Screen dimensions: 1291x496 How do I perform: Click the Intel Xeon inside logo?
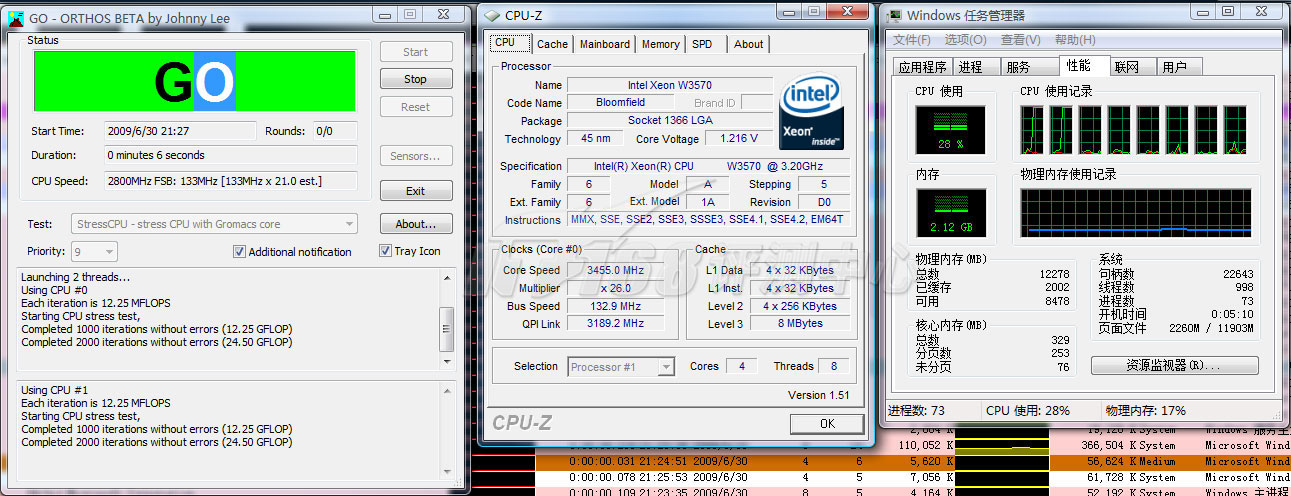(x=810, y=112)
